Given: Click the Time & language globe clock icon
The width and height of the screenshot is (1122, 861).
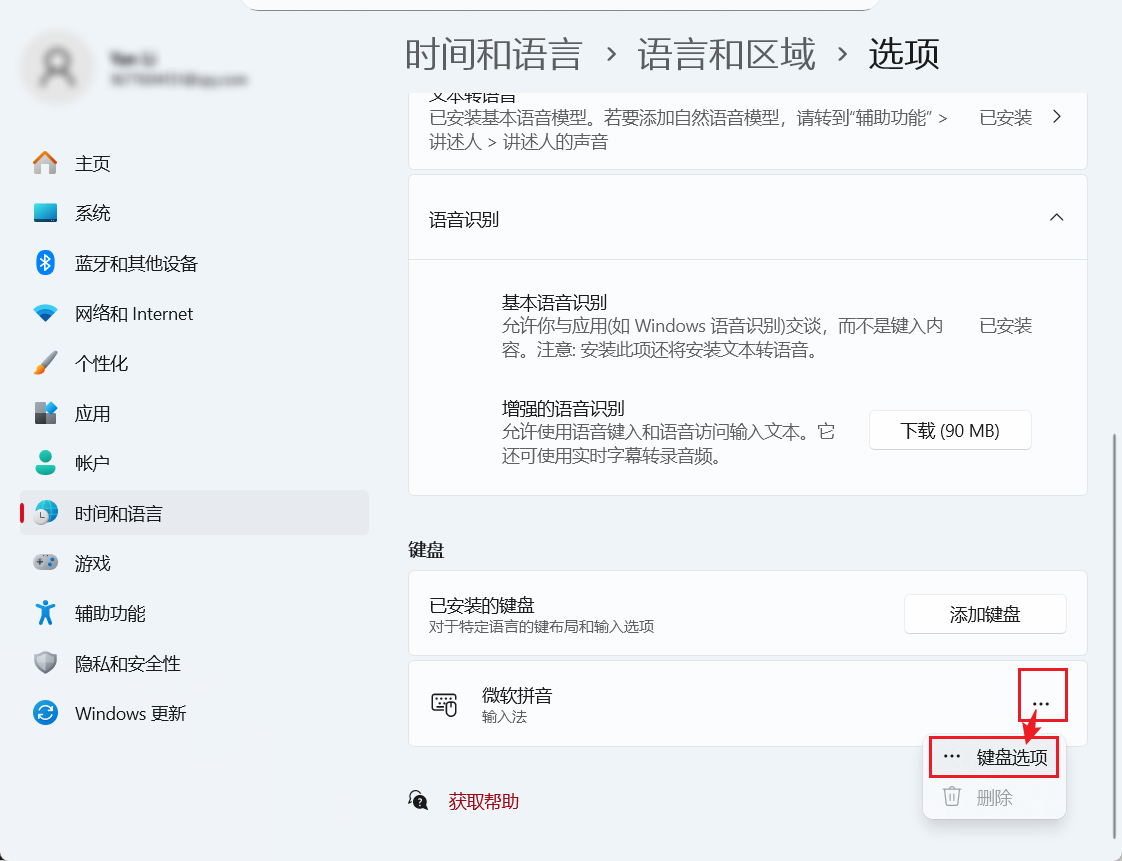Looking at the screenshot, I should 45,512.
